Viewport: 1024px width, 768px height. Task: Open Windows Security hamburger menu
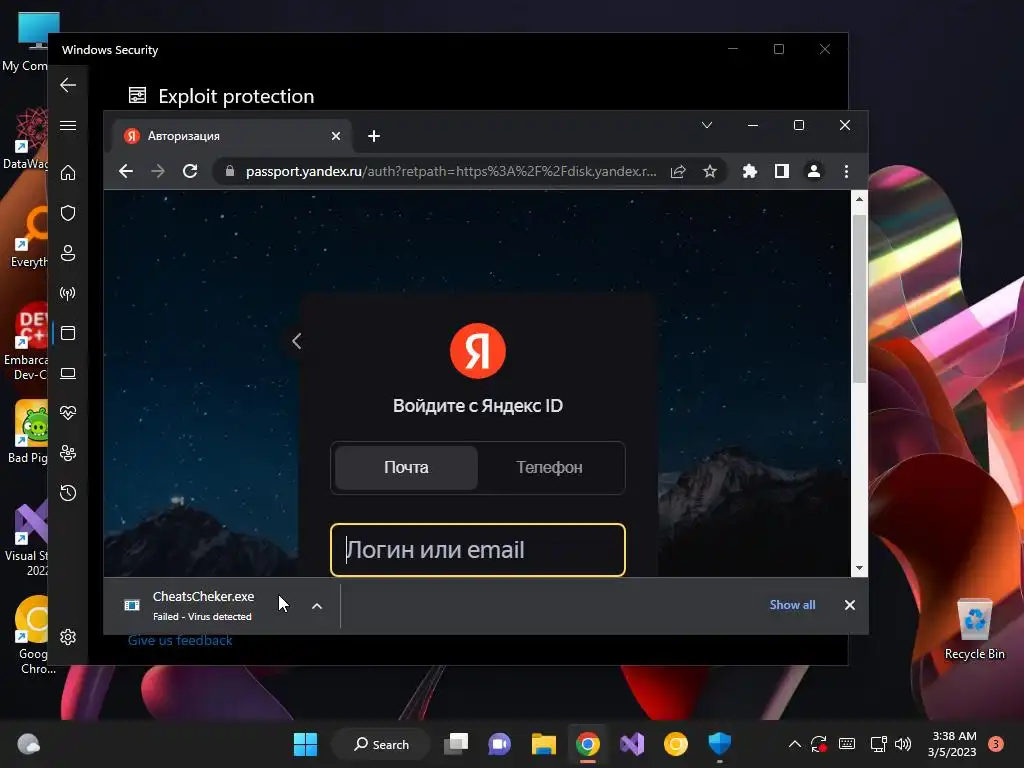coord(68,125)
